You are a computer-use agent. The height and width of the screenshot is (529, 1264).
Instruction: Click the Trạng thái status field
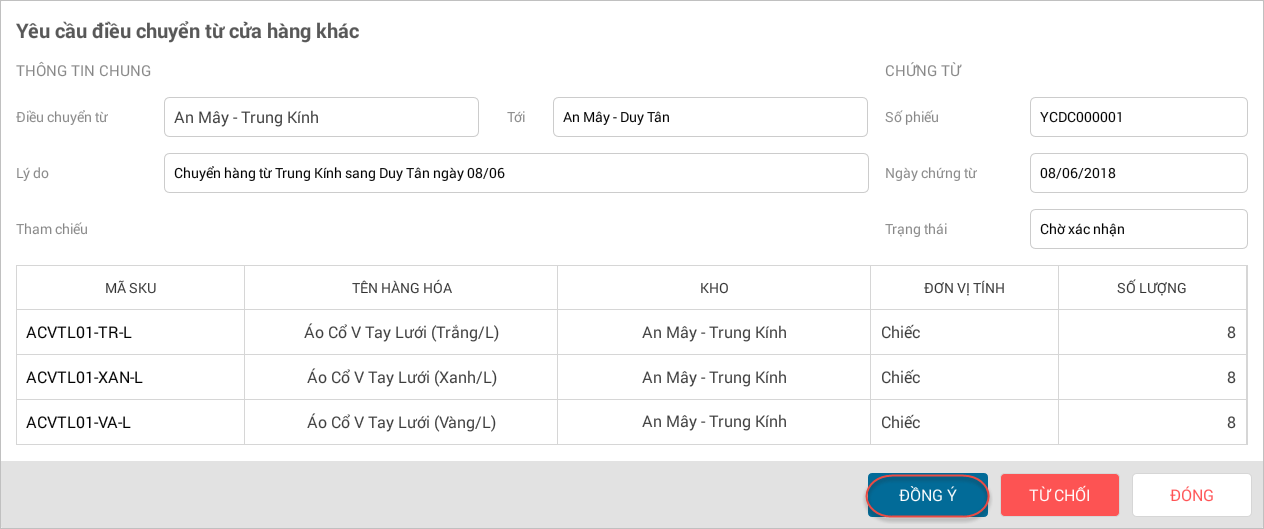tap(1138, 229)
